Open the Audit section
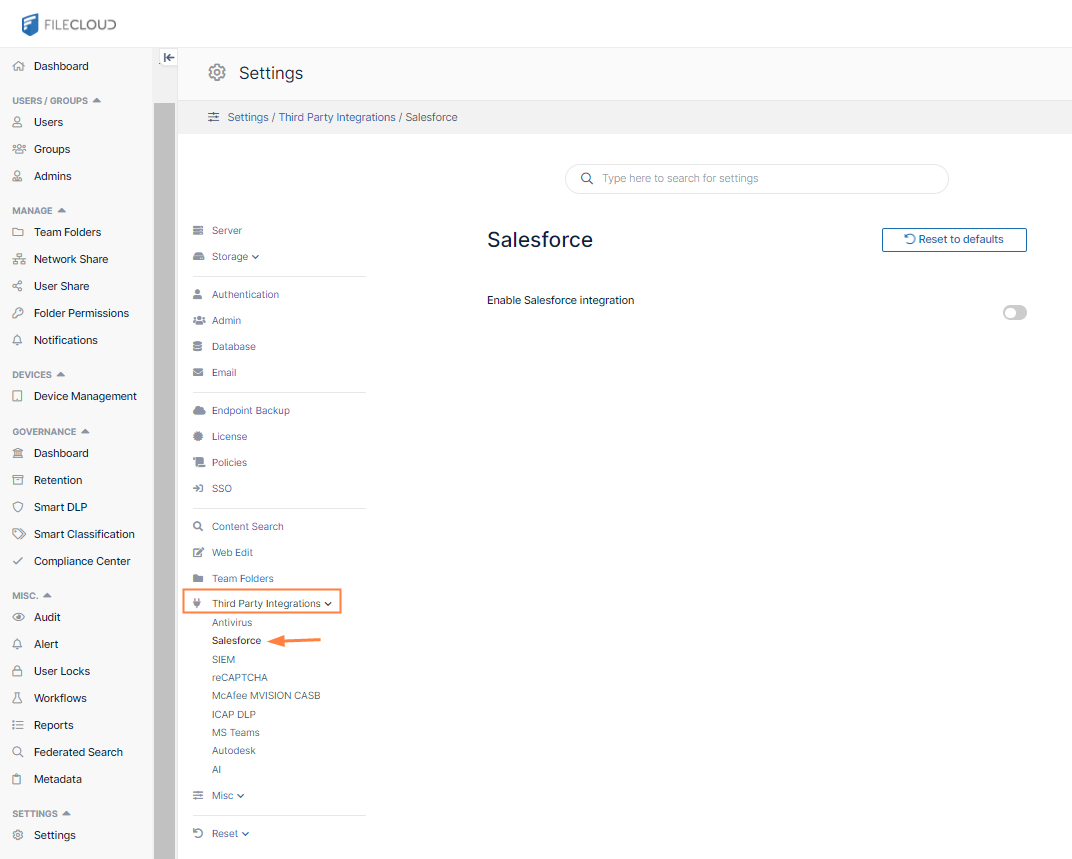1072x859 pixels. [x=47, y=617]
